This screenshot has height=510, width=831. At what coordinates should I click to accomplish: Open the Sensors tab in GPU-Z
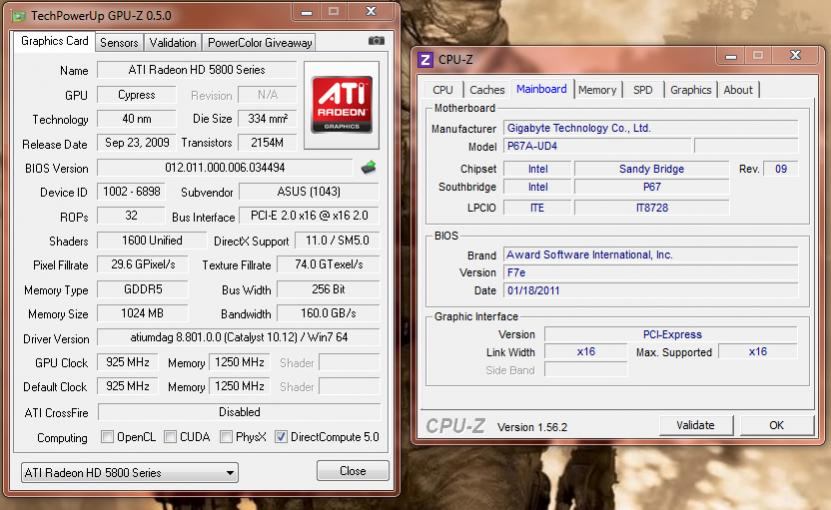[x=119, y=43]
